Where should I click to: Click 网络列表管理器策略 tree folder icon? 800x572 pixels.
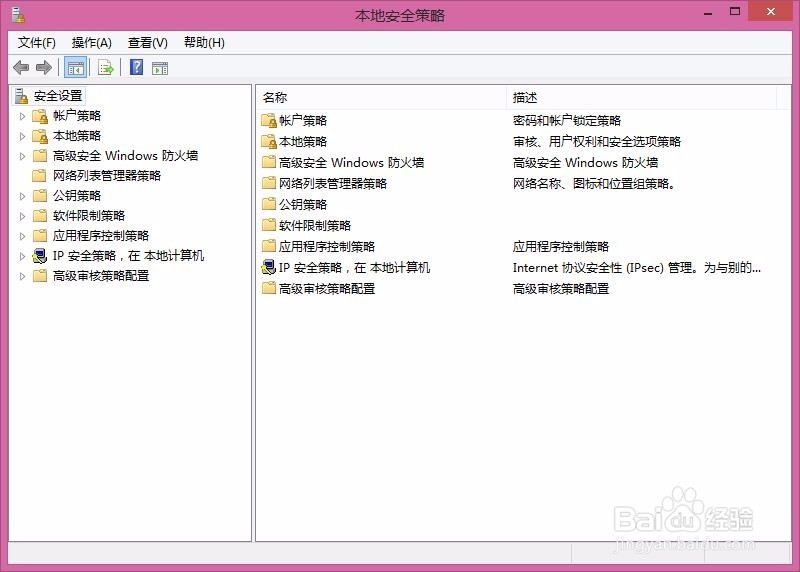39,176
